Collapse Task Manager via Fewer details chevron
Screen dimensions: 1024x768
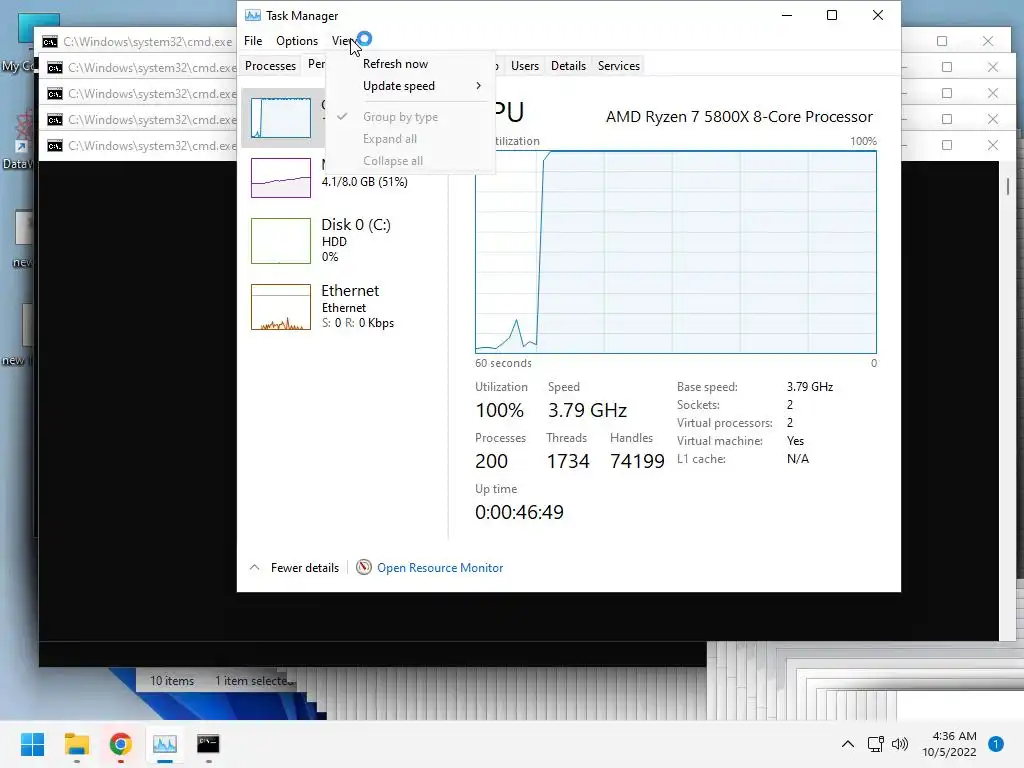coord(255,568)
